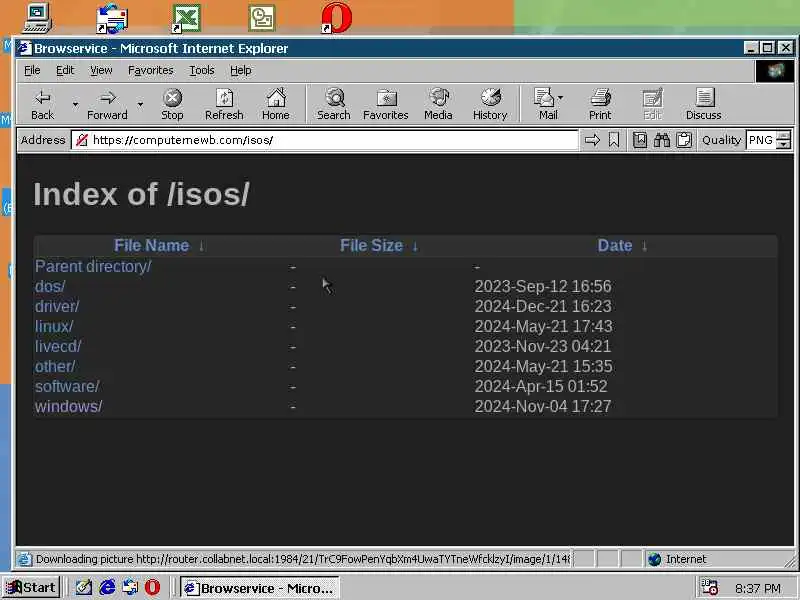Viewport: 800px width, 600px height.
Task: Open the Back history dropdown arrow
Action: 75,104
